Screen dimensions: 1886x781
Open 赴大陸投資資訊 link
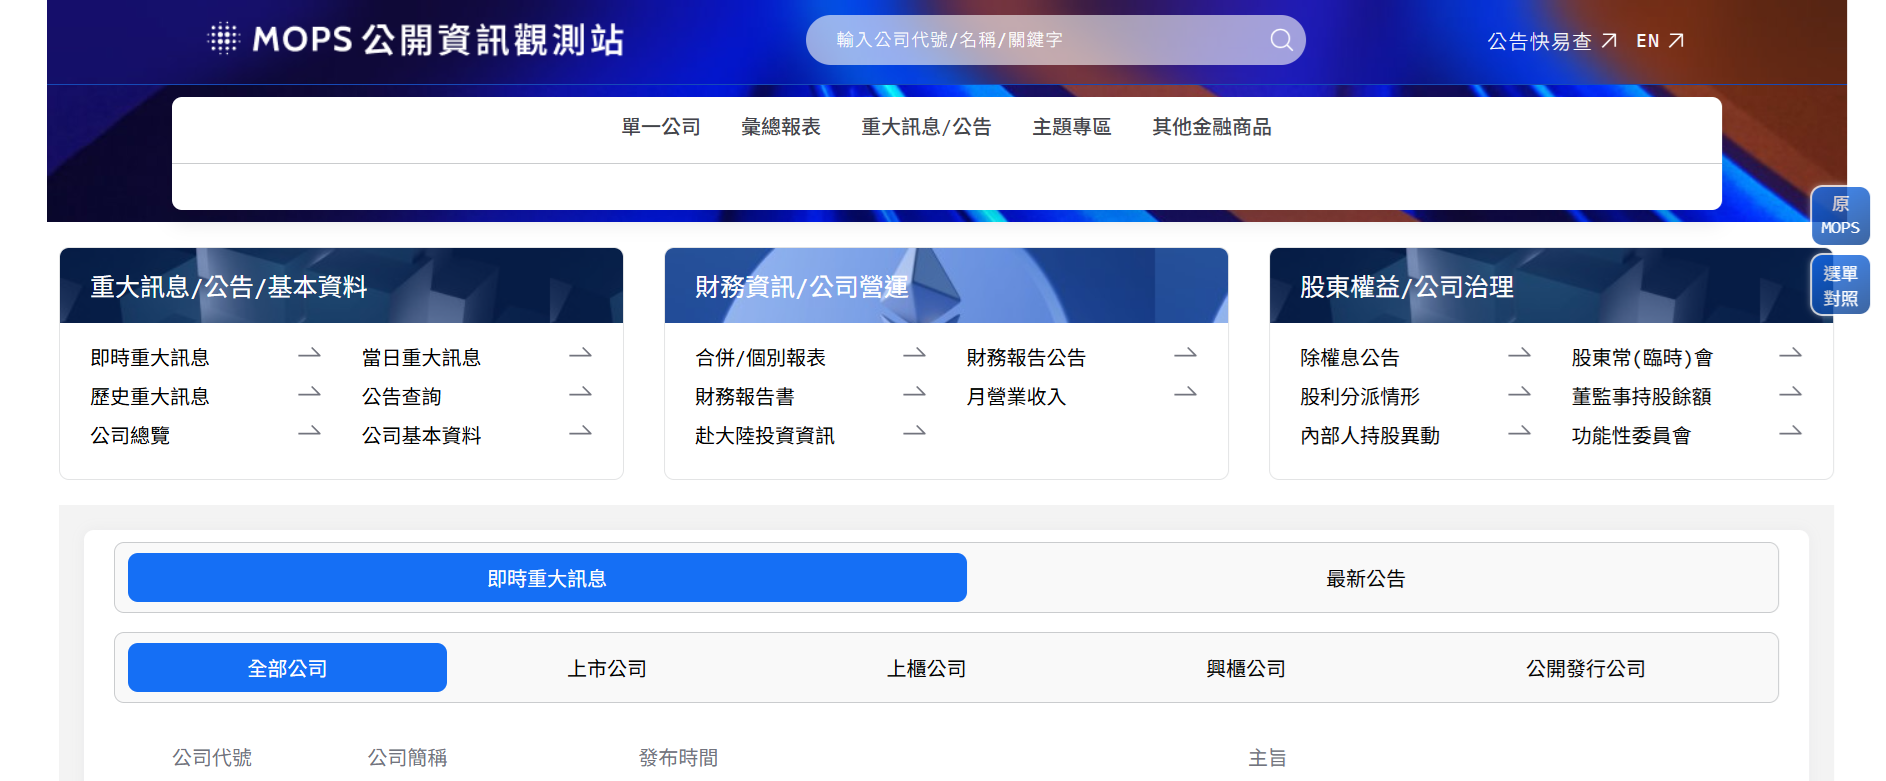pyautogui.click(x=765, y=436)
